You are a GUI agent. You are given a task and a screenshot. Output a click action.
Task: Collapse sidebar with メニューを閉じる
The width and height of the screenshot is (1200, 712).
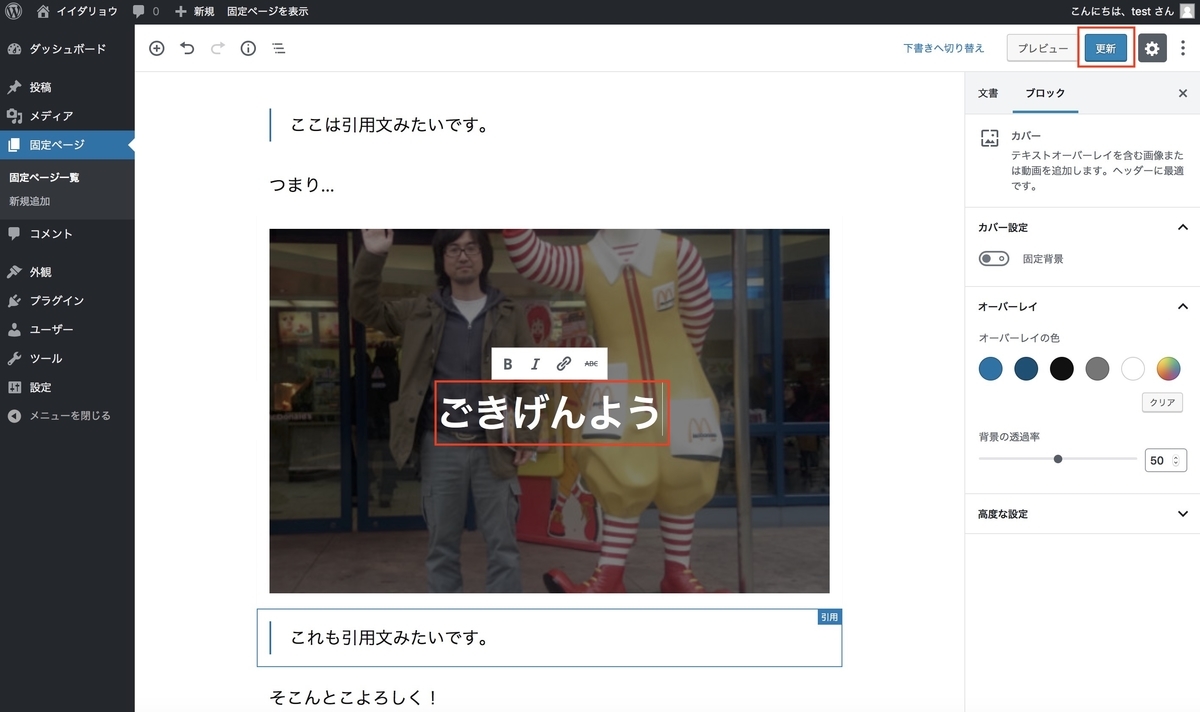tap(67, 416)
